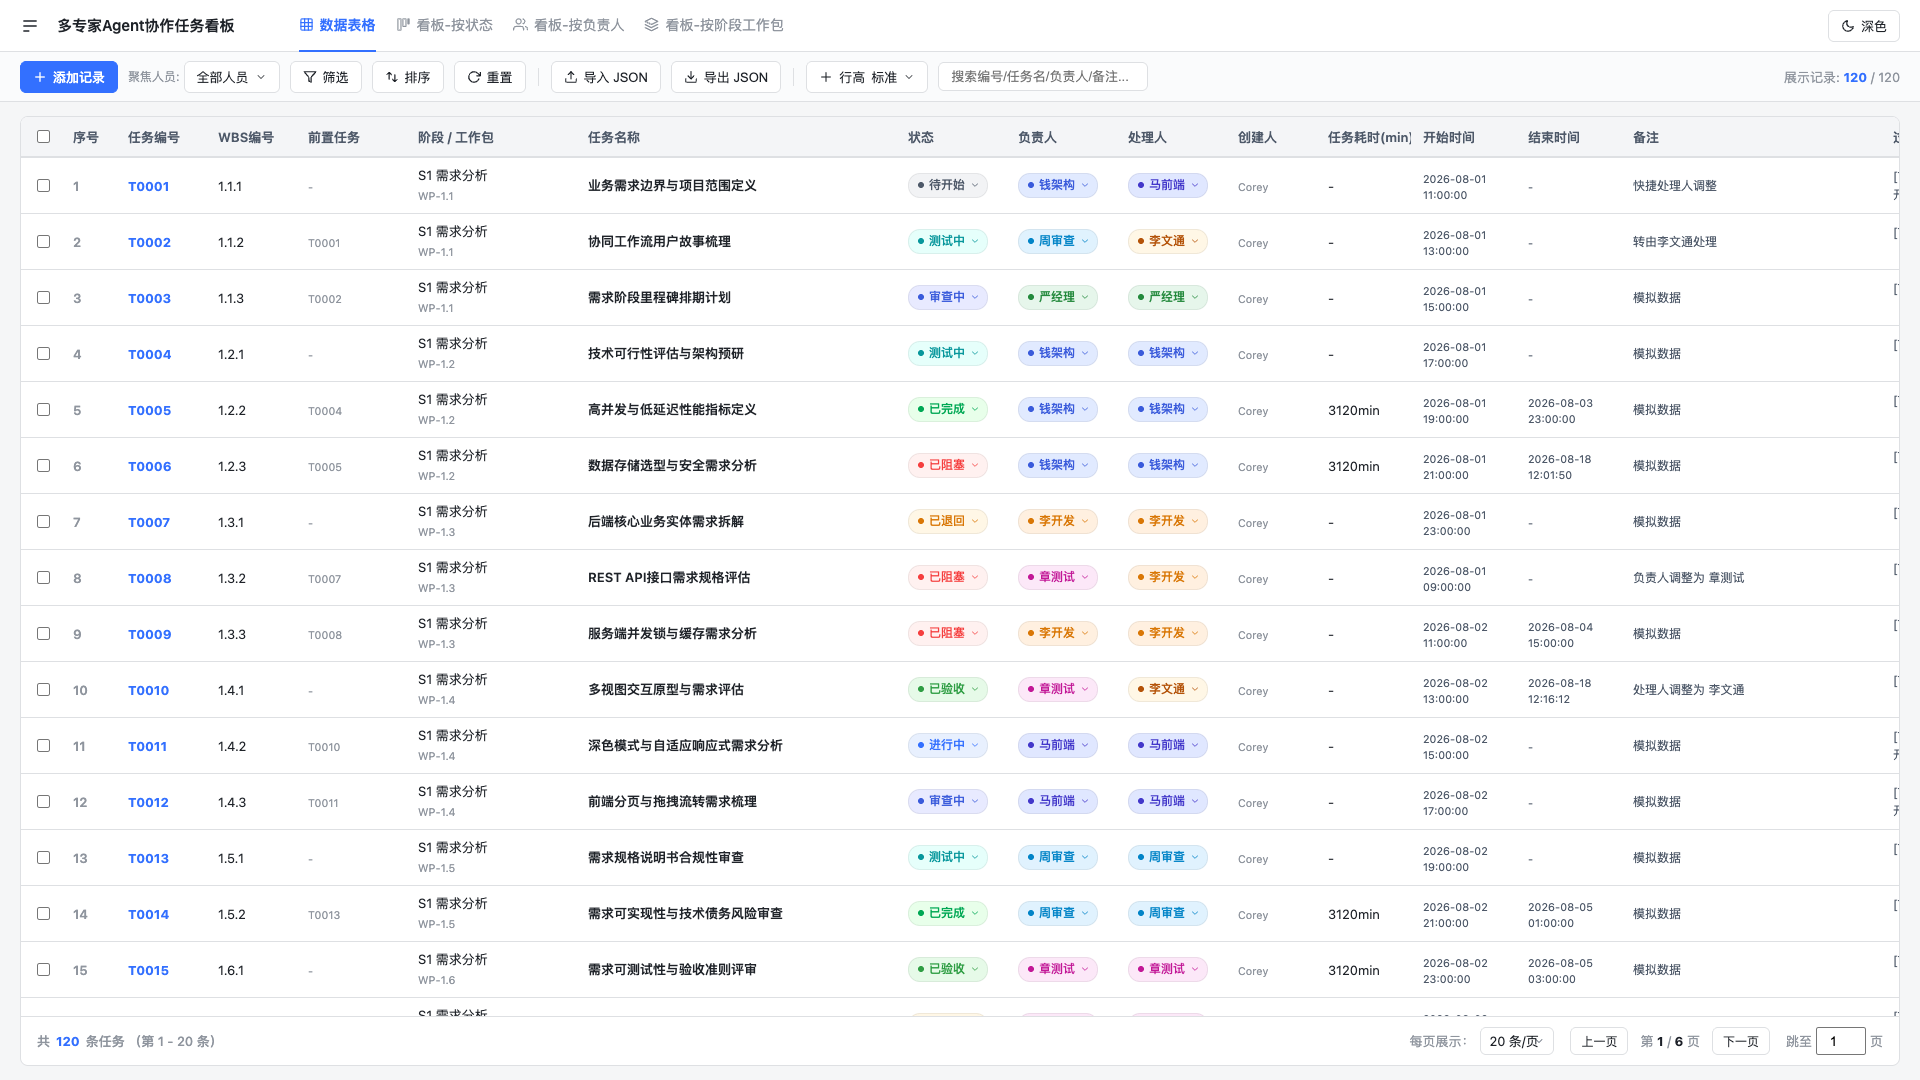Check the checkbox for row T0015
The height and width of the screenshot is (1080, 1920).
click(x=43, y=970)
